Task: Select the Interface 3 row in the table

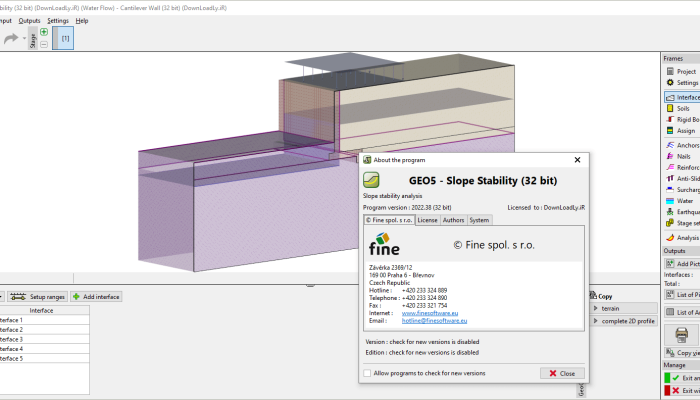Action: coord(45,339)
